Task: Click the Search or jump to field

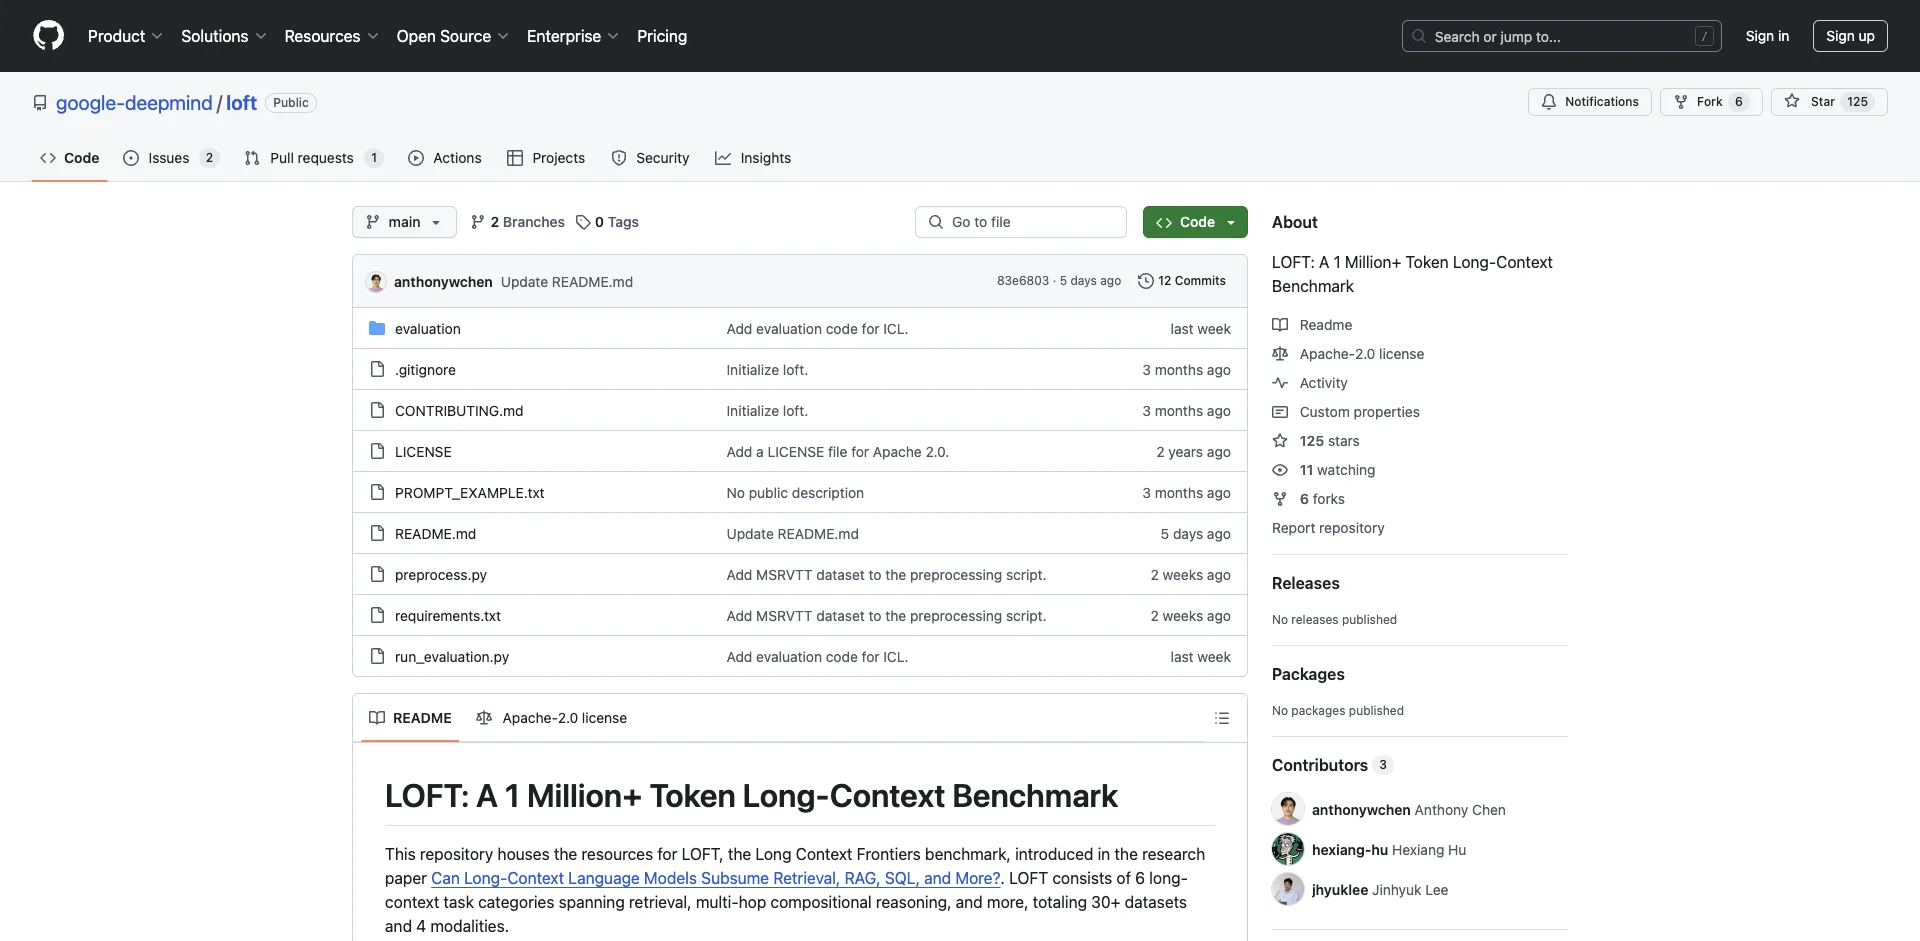Action: tap(1561, 36)
